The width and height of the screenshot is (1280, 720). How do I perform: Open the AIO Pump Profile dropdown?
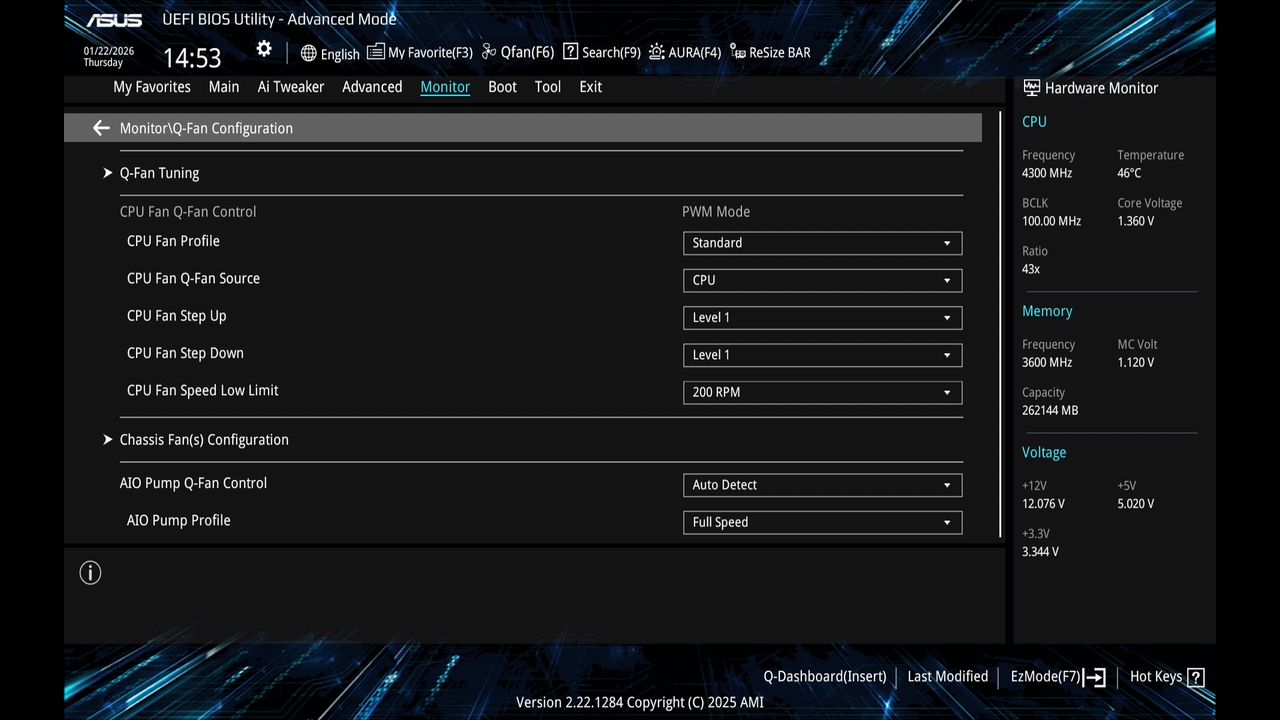(x=822, y=522)
